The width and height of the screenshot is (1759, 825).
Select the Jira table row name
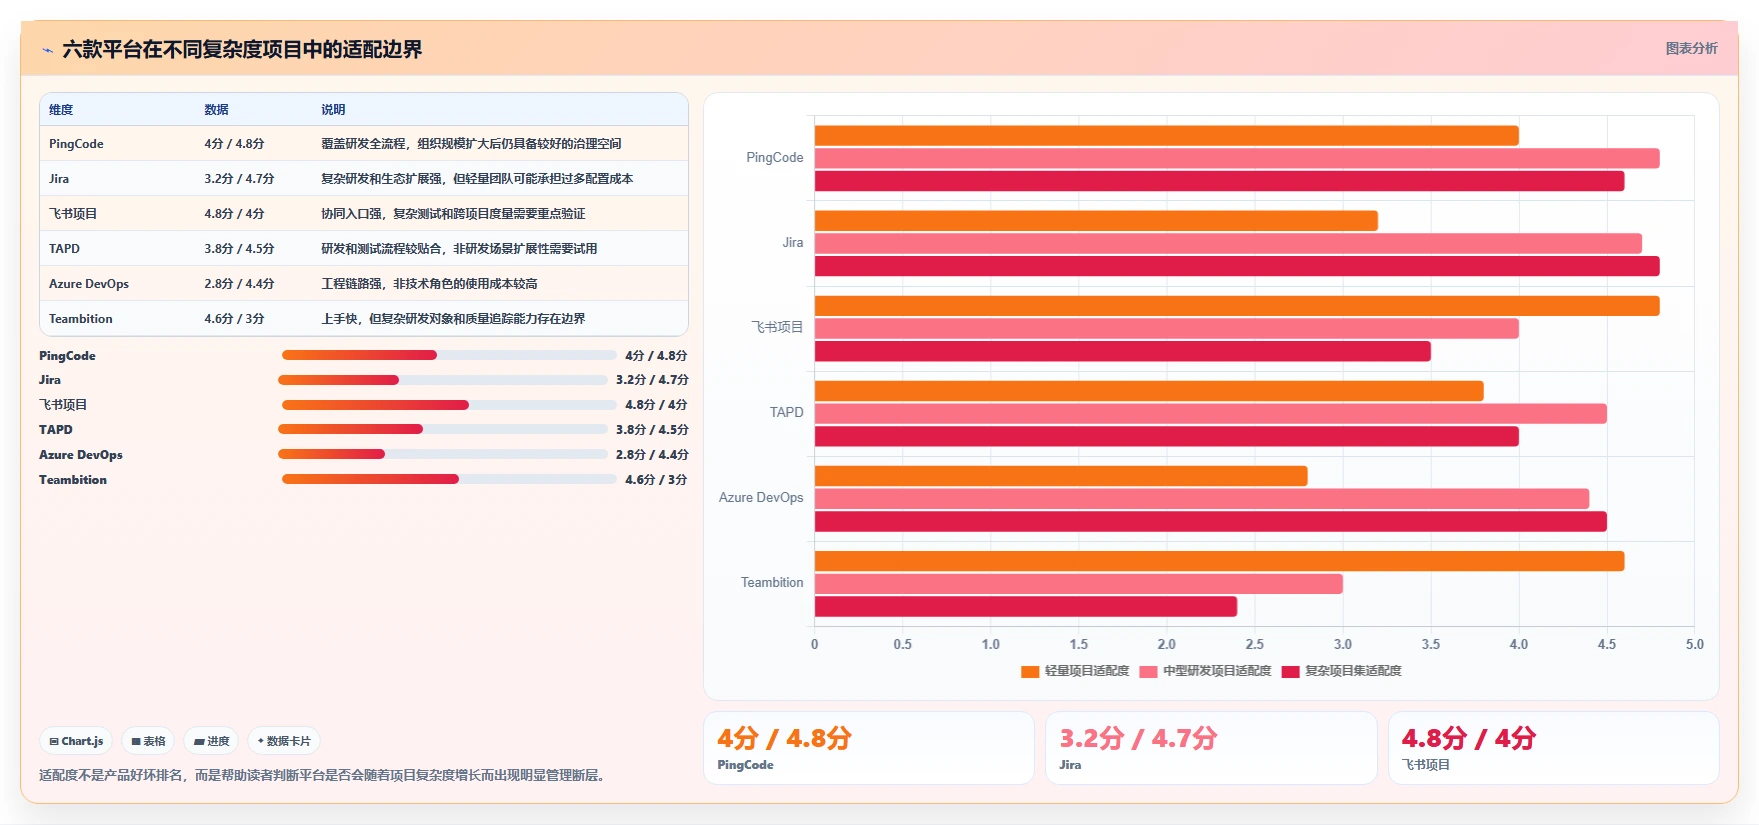pyautogui.click(x=59, y=179)
